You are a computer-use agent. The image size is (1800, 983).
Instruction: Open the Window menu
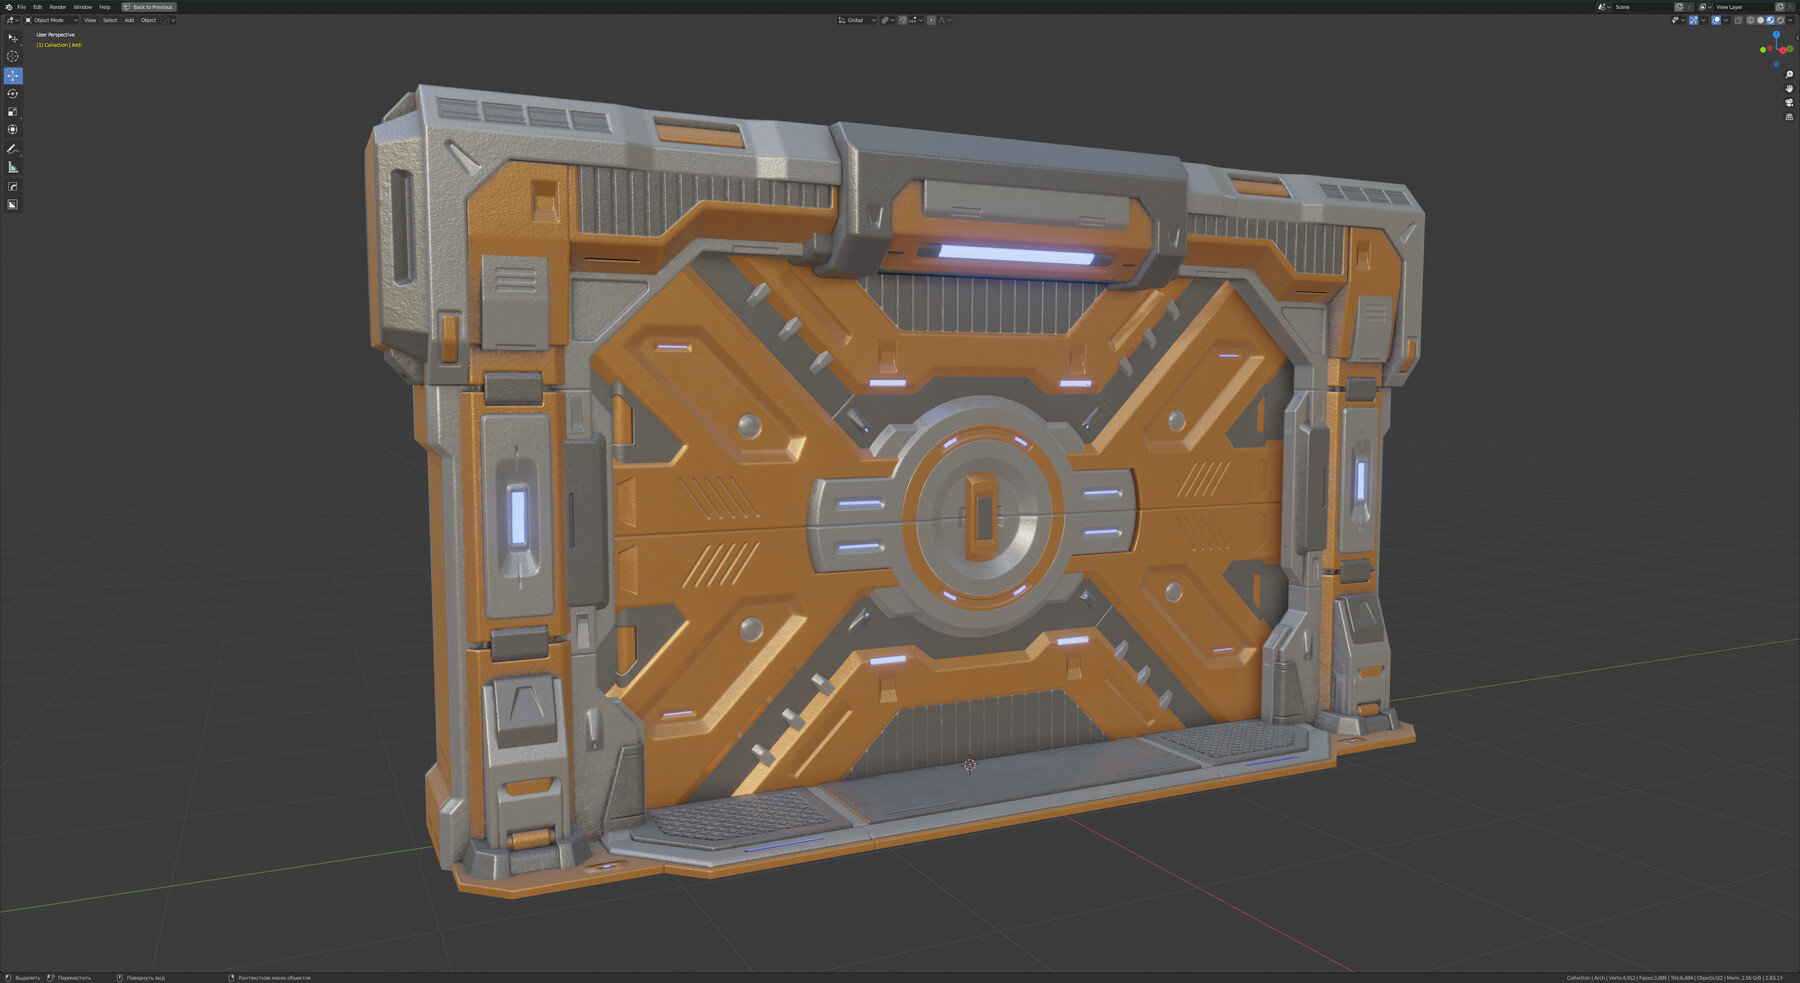[x=83, y=7]
